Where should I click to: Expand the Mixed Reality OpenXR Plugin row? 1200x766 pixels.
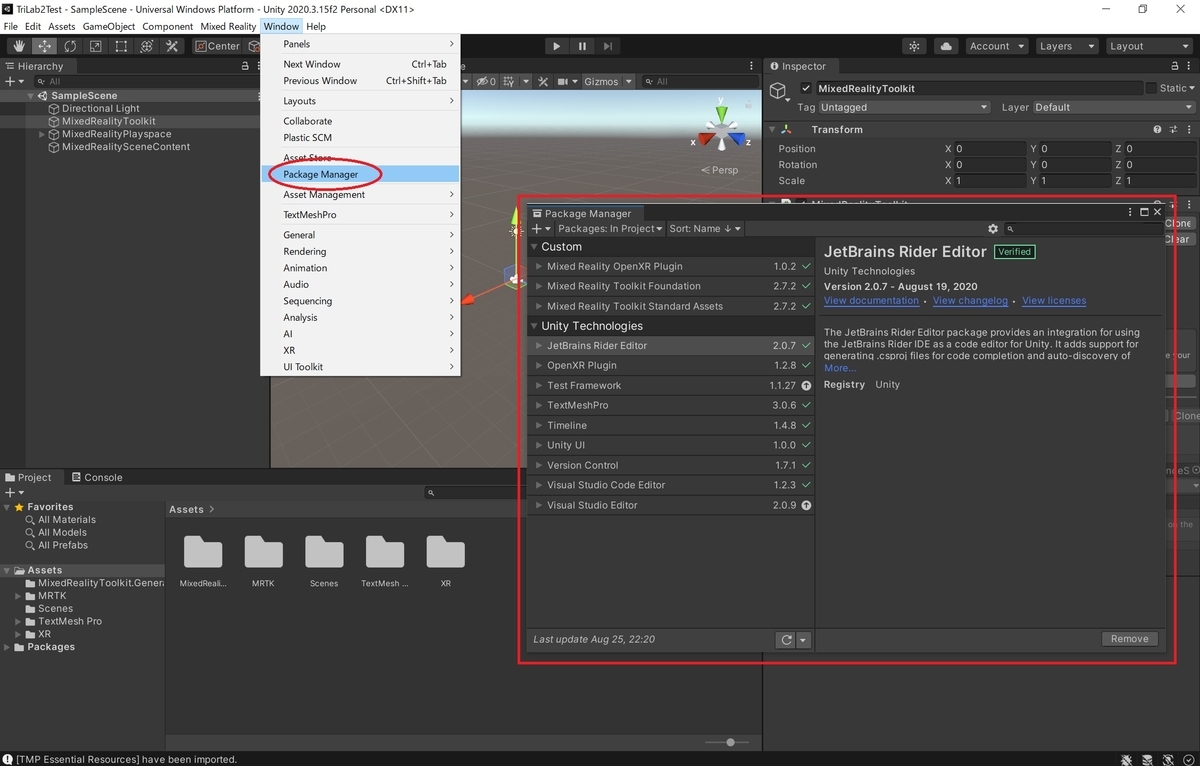(x=539, y=267)
